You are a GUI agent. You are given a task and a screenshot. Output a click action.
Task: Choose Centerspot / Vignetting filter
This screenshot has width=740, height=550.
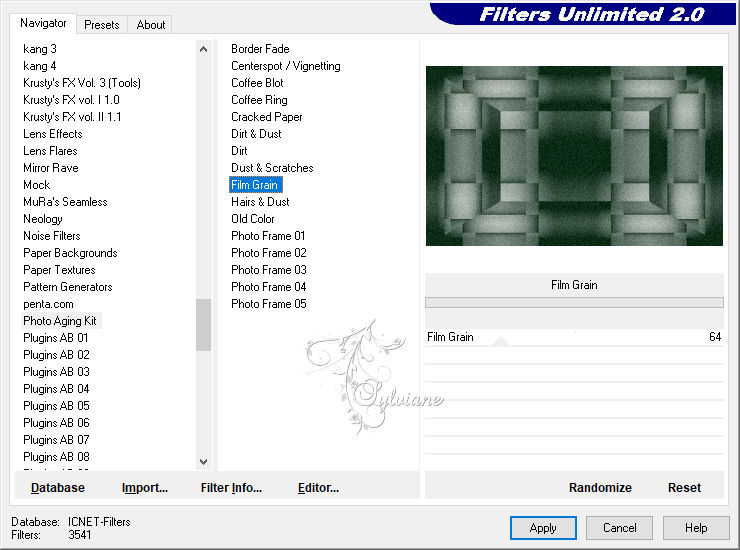pyautogui.click(x=286, y=66)
